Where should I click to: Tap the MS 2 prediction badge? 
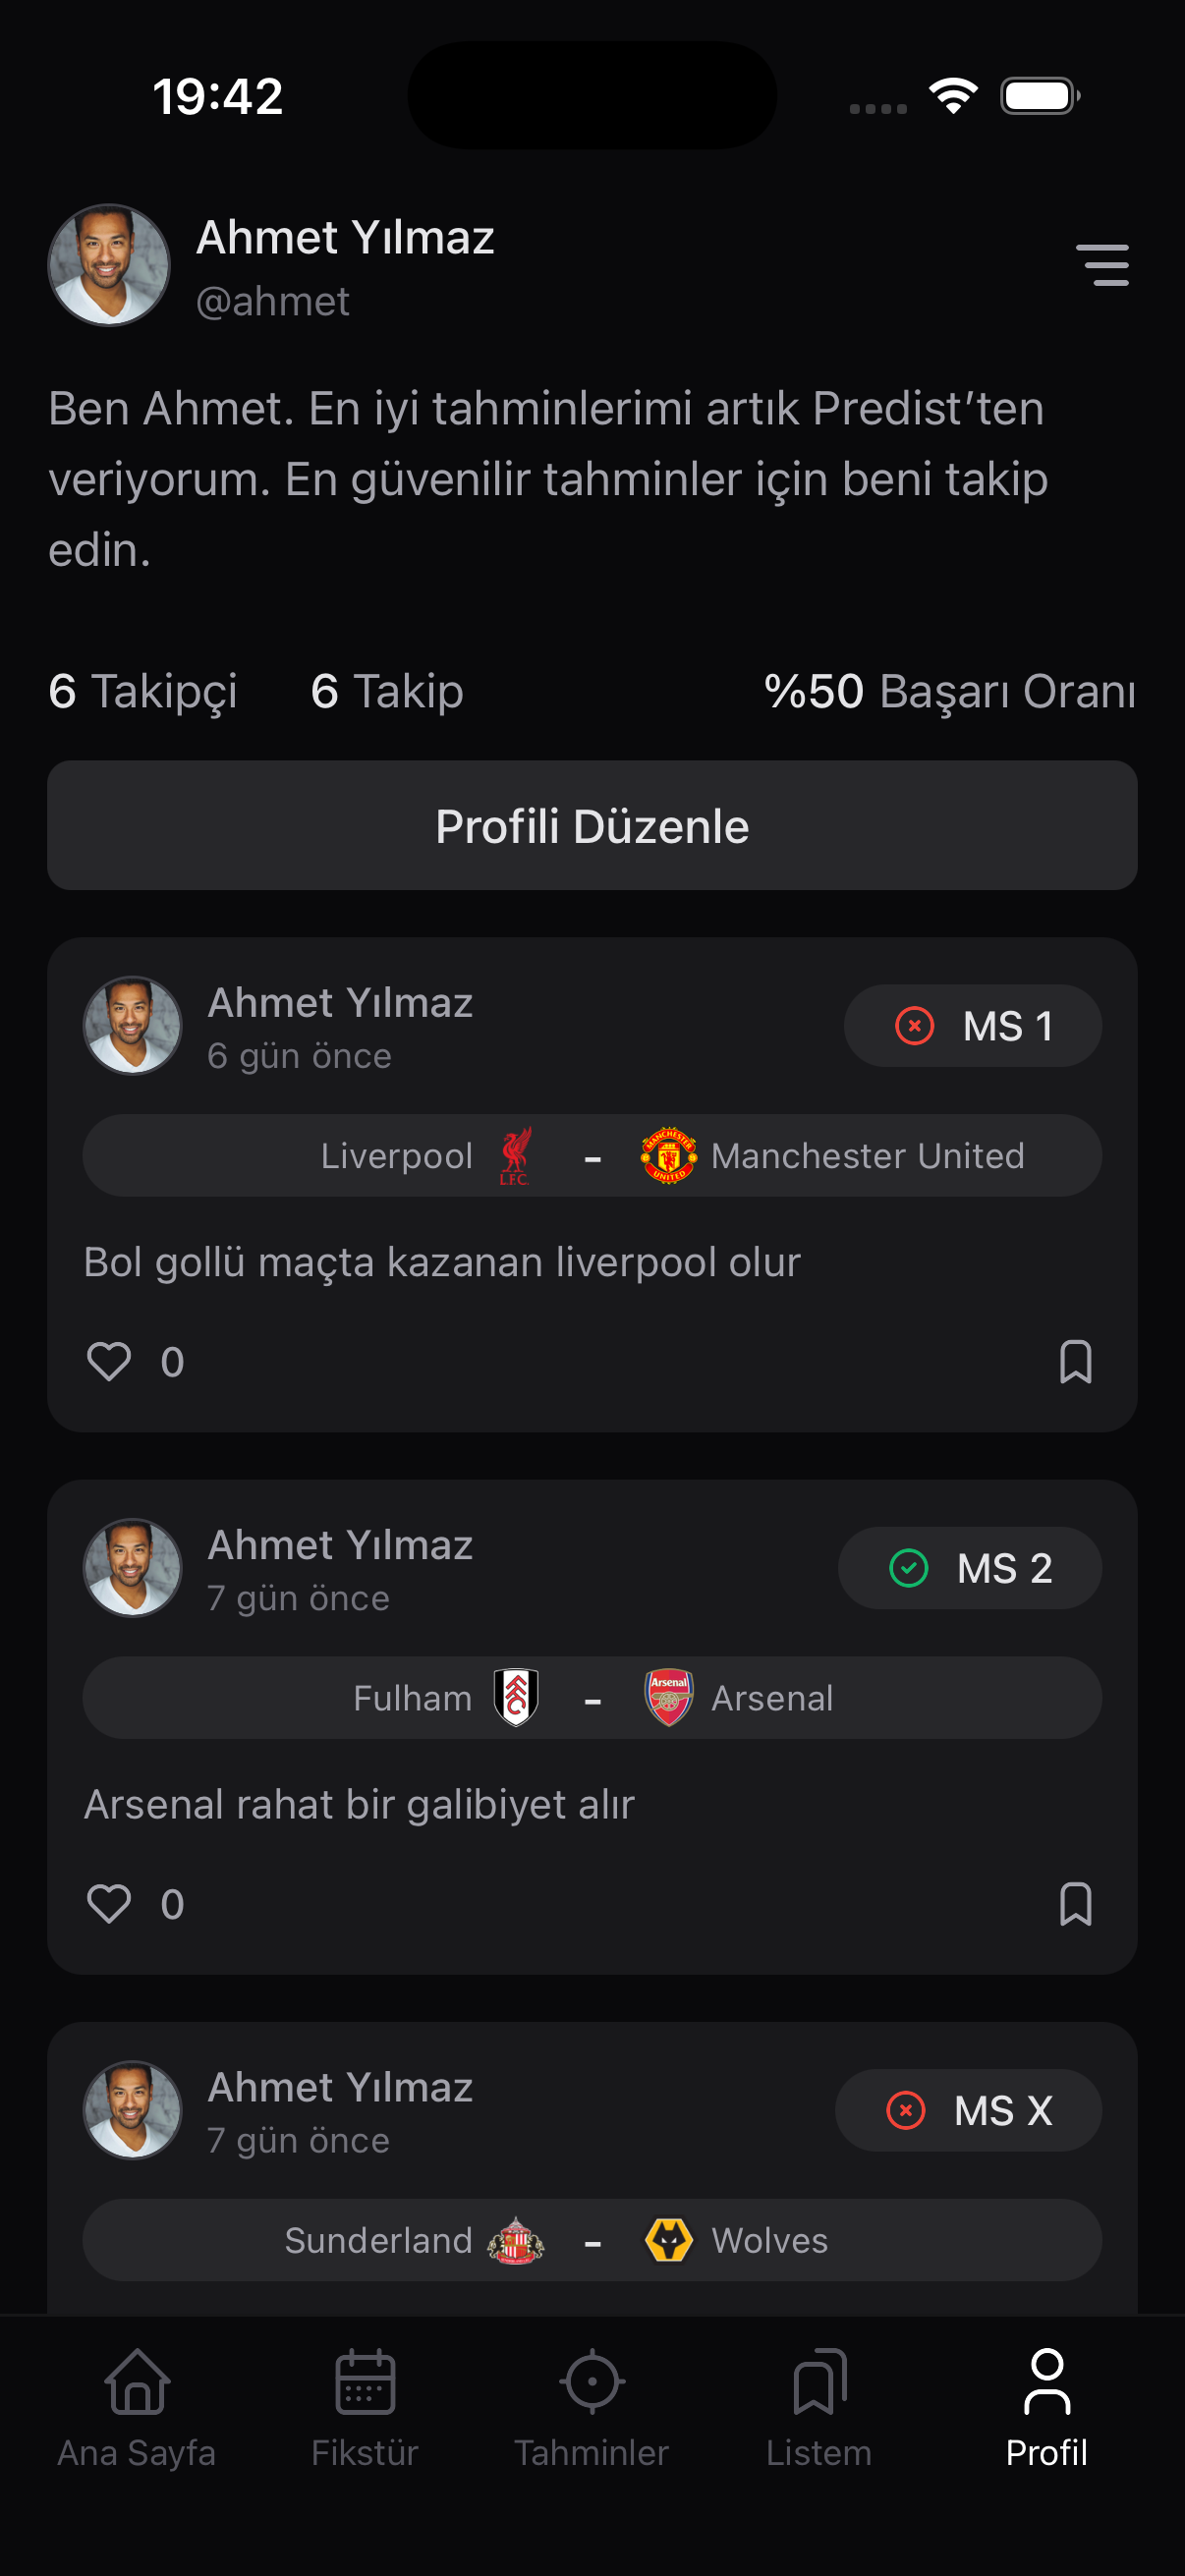(x=969, y=1568)
